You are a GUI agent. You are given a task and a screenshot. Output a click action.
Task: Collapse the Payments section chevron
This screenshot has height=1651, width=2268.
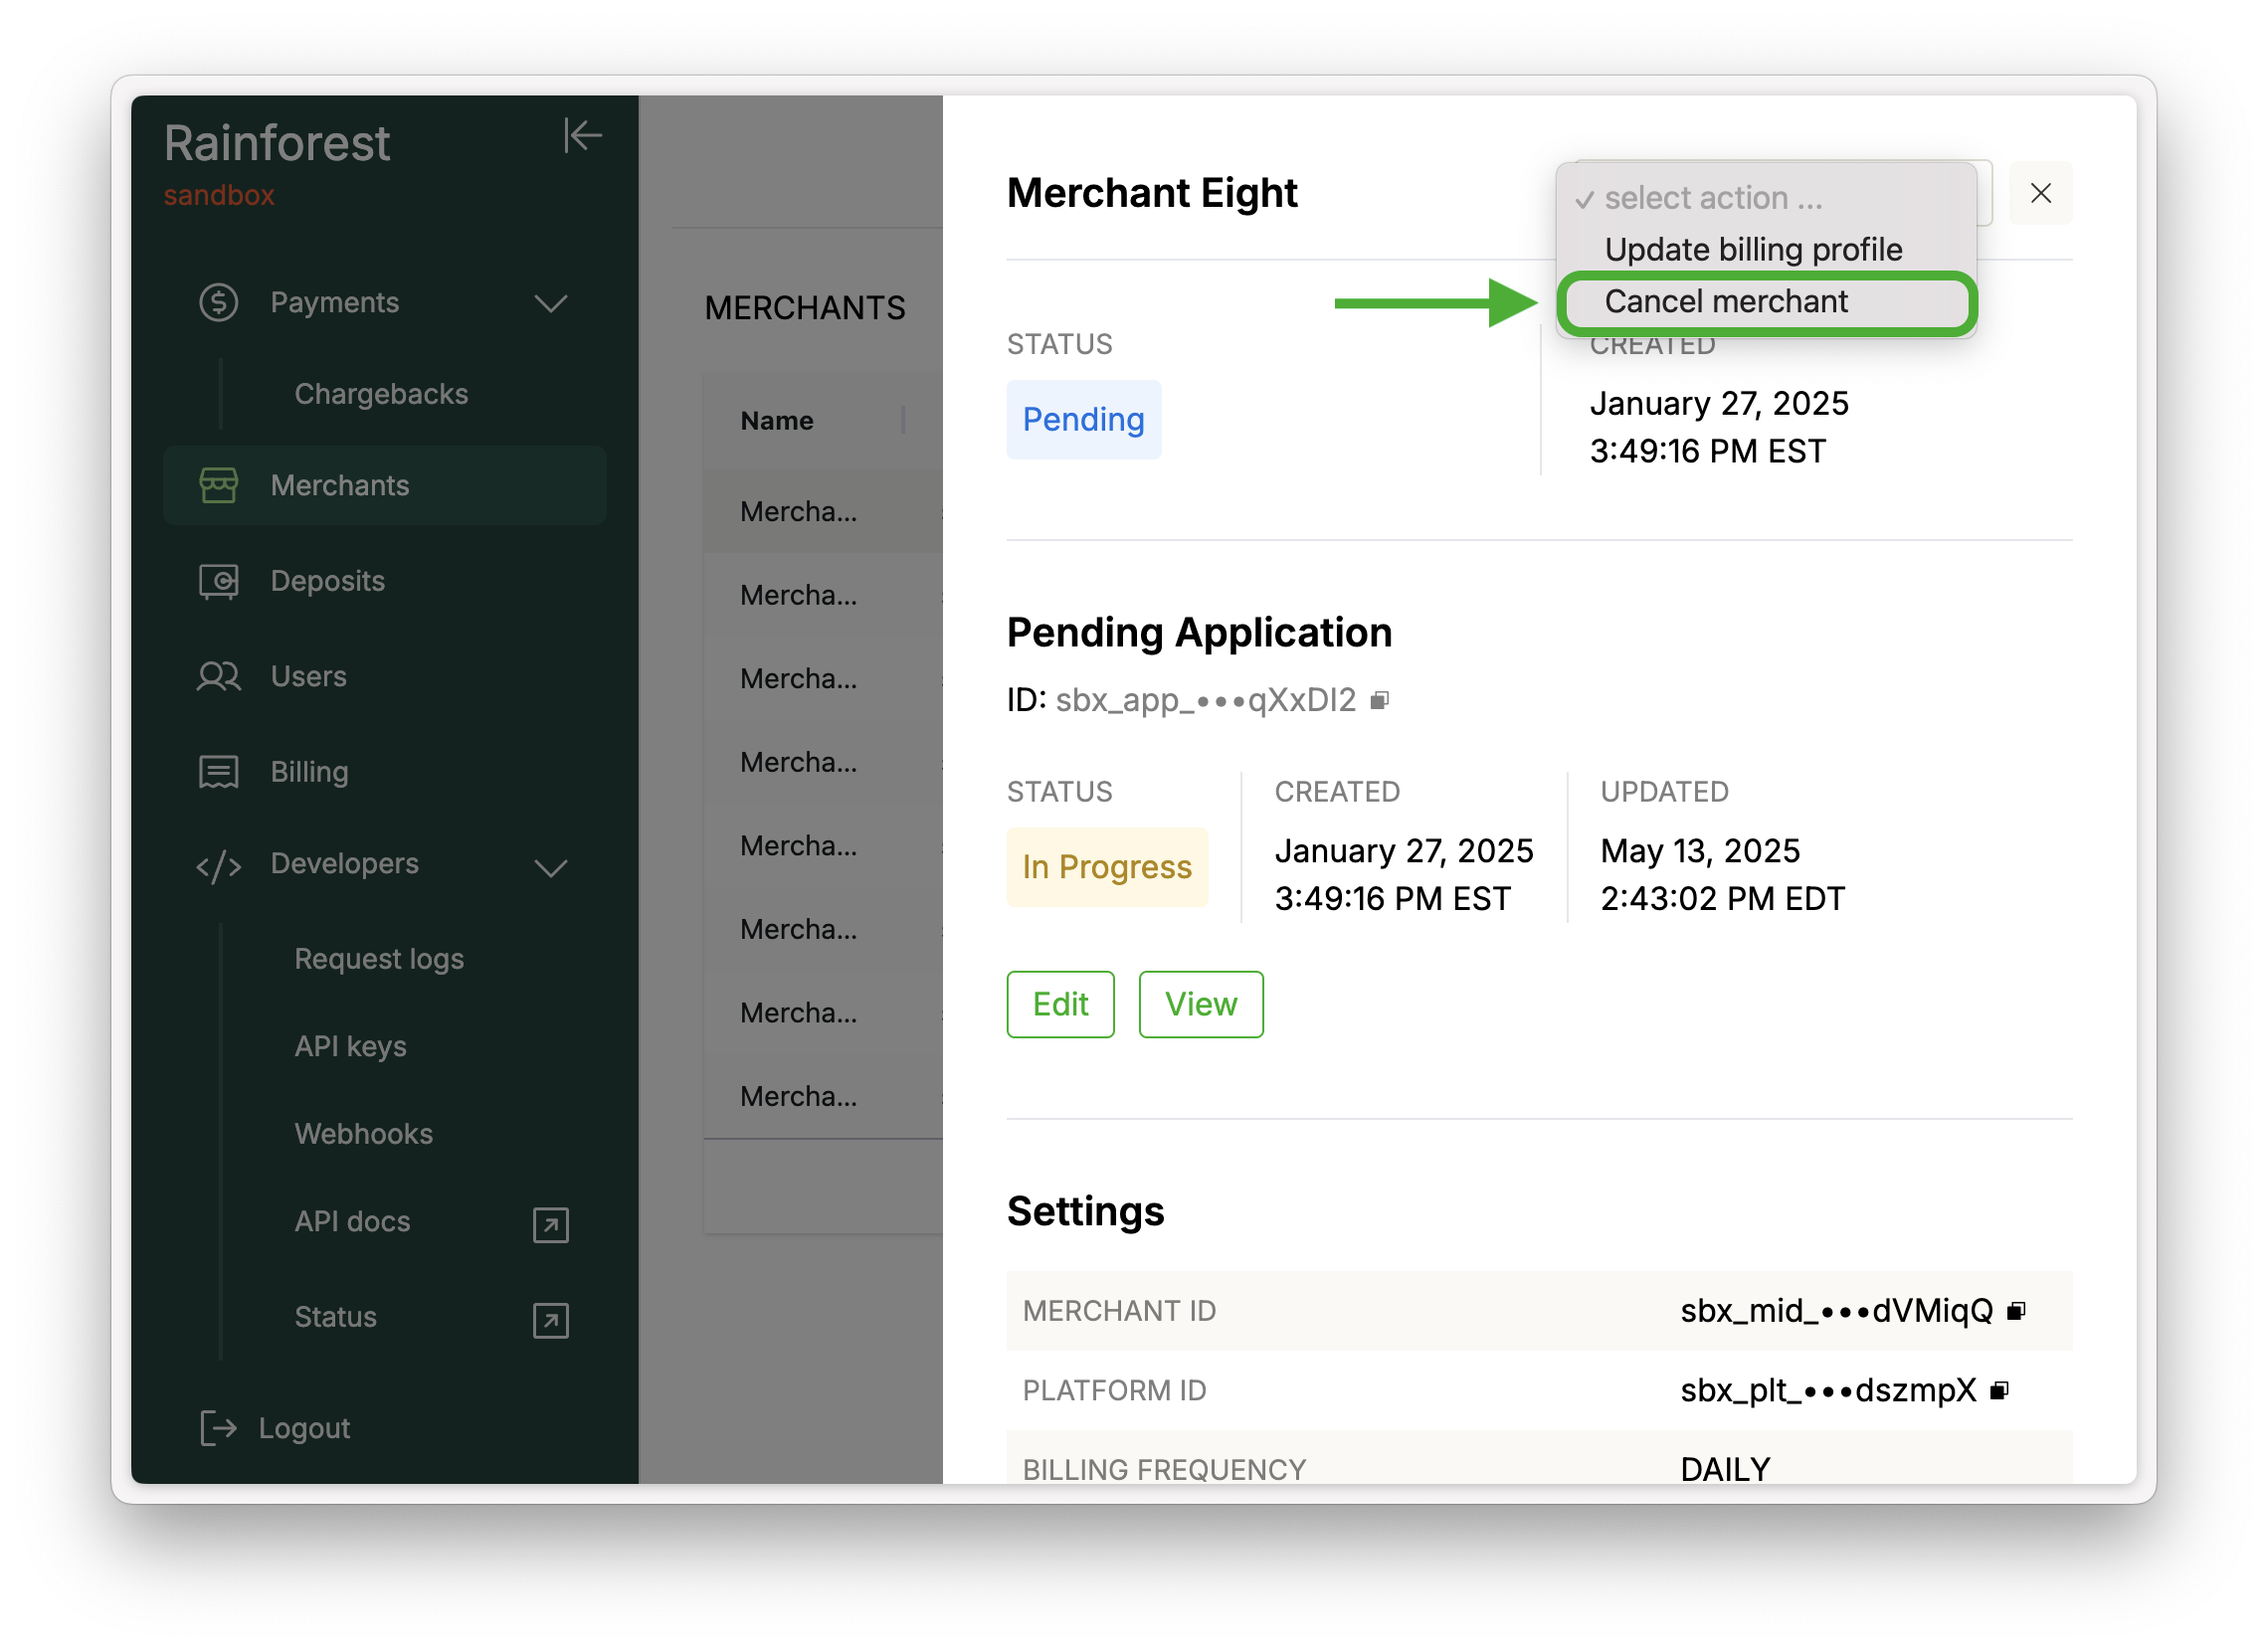550,303
